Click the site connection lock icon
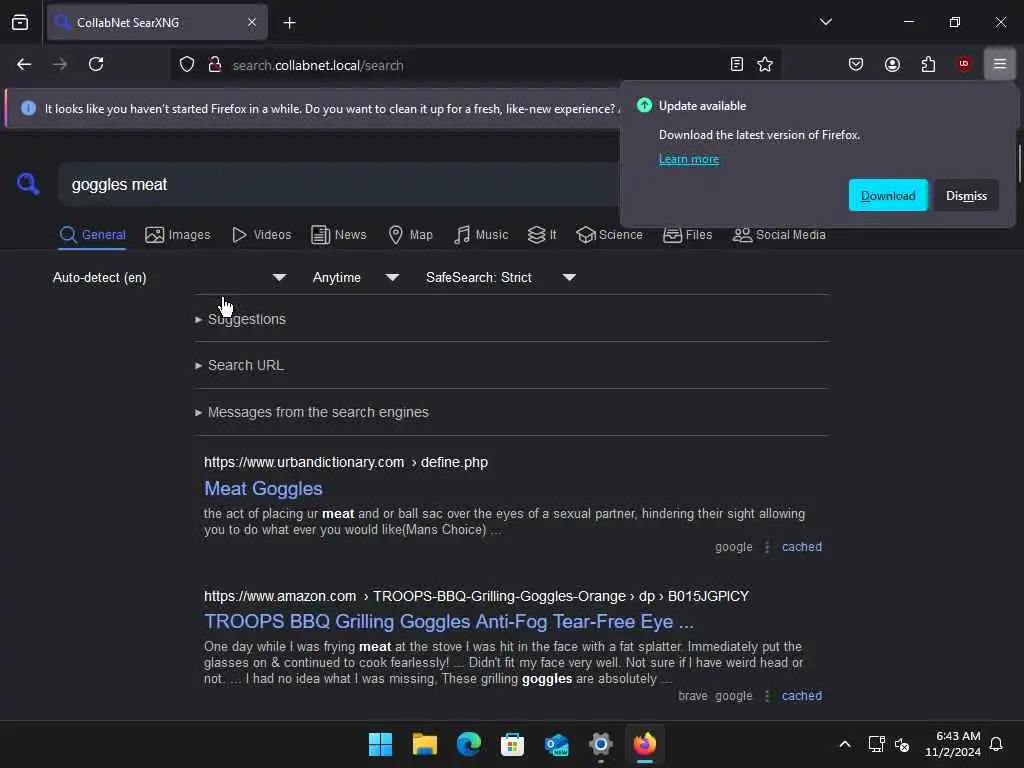The height and width of the screenshot is (768, 1024). coord(214,65)
